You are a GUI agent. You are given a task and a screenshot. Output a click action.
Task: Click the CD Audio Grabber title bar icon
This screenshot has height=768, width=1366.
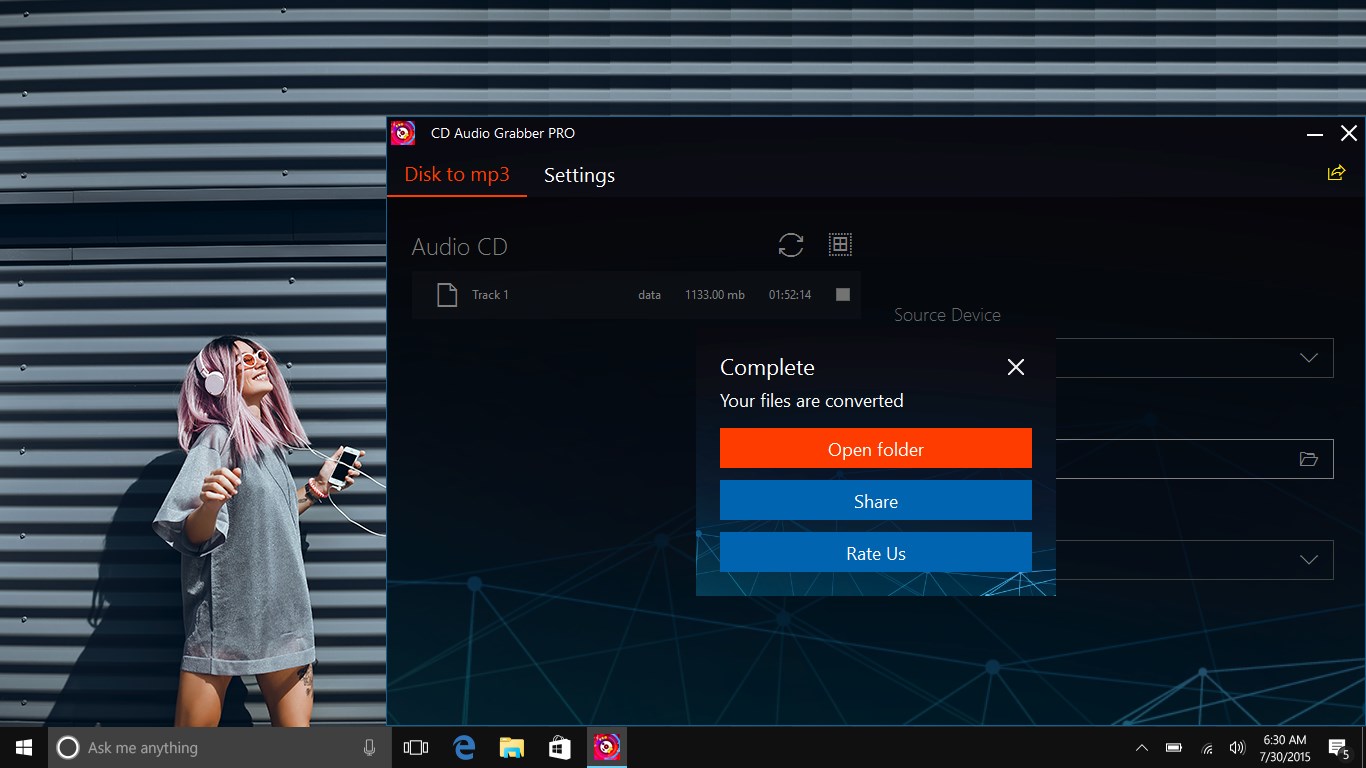(402, 132)
